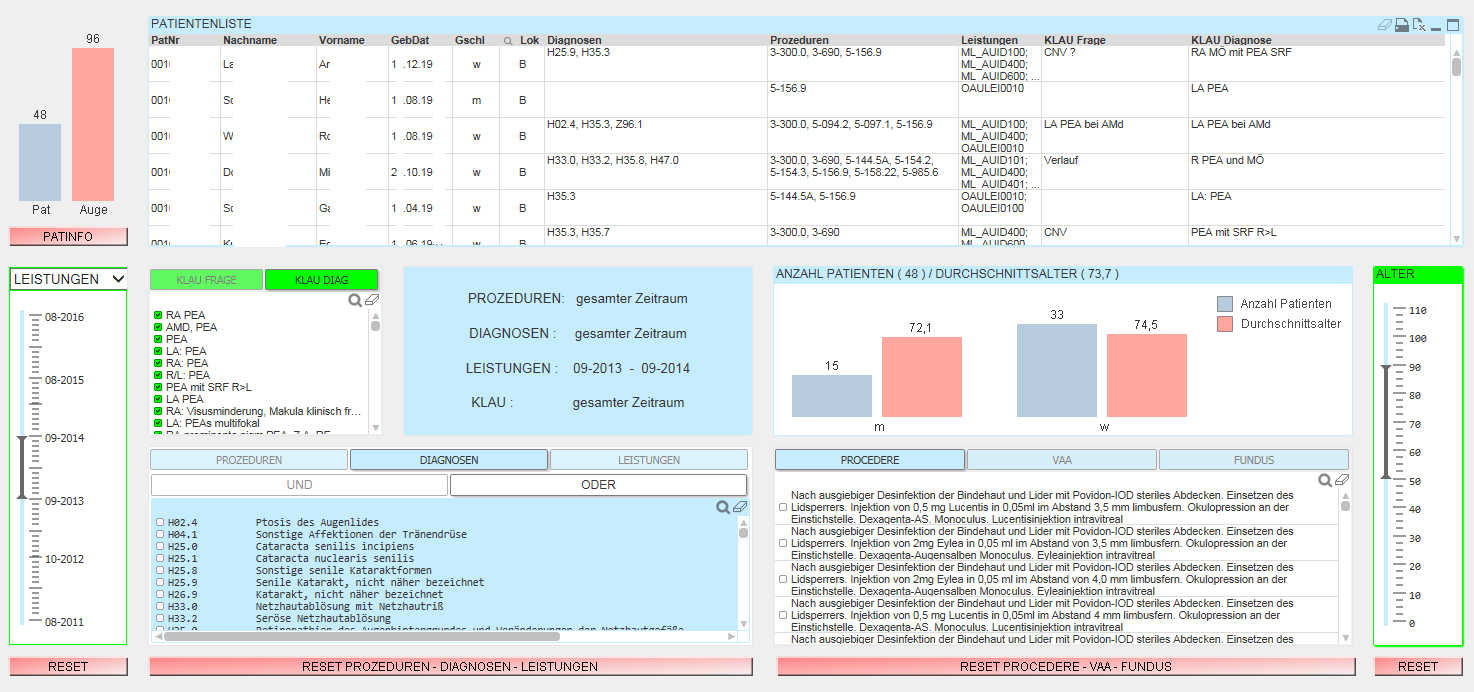Clear Procedere text list with the eraser
This screenshot has width=1474, height=692.
tap(1342, 480)
